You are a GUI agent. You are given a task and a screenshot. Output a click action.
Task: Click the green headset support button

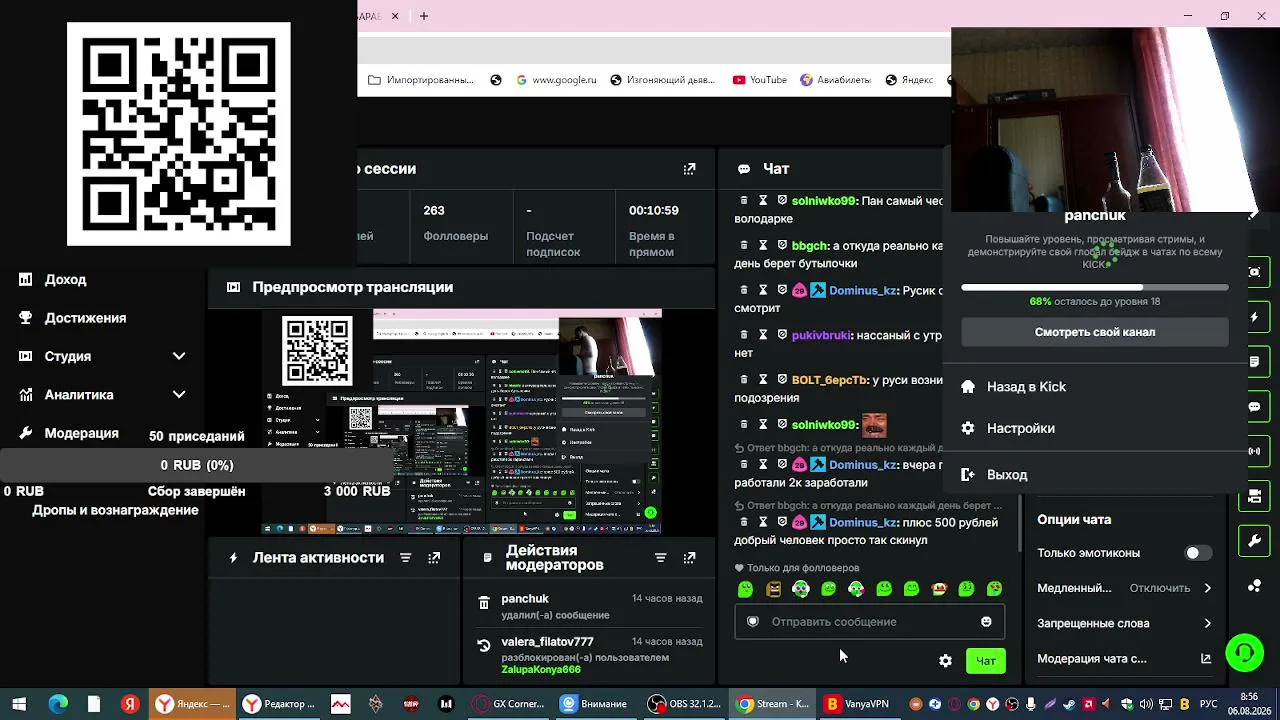click(x=1245, y=653)
